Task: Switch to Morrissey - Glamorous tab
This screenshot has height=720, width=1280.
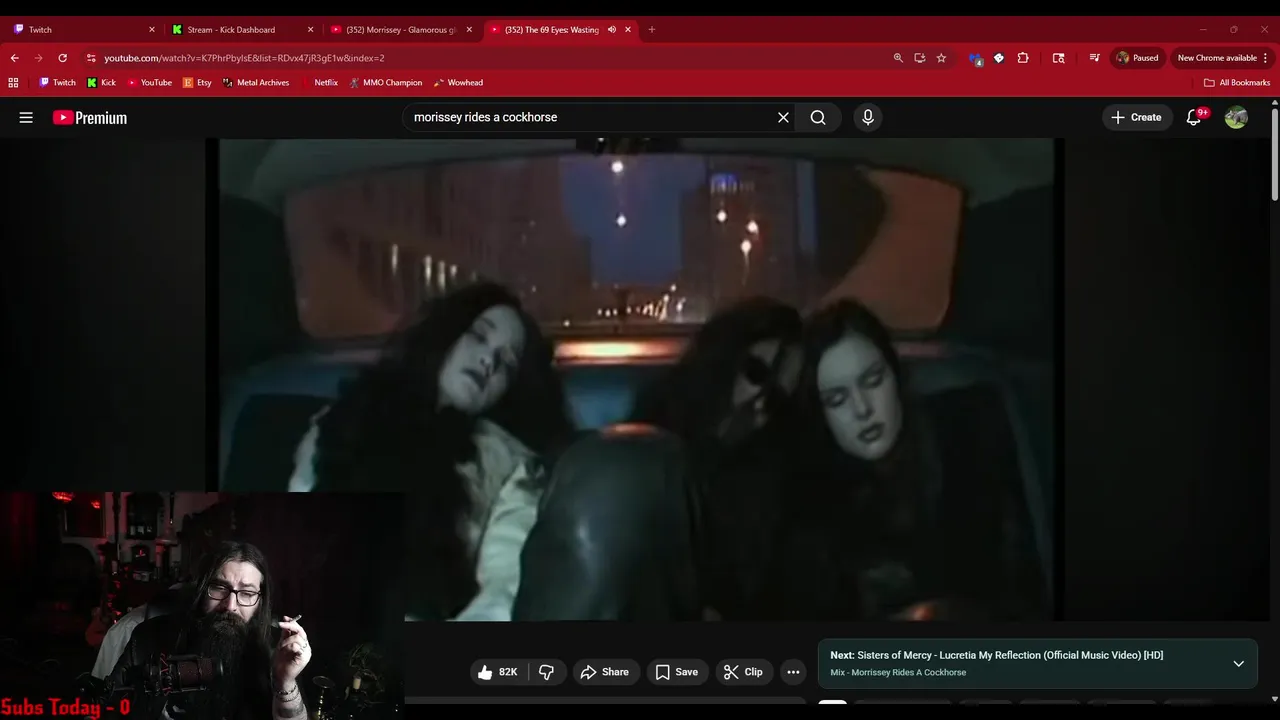Action: click(399, 30)
